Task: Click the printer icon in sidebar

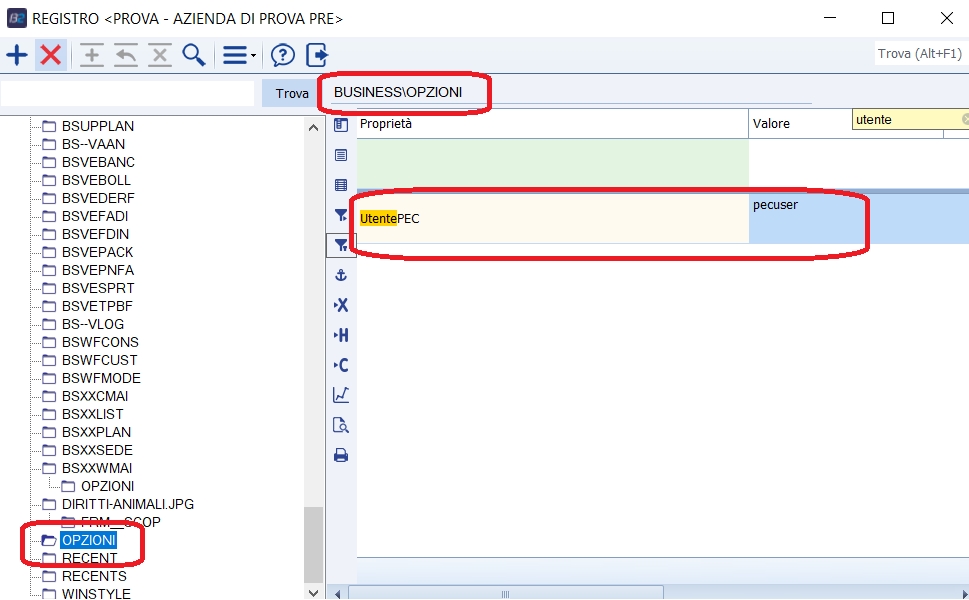Action: (341, 455)
